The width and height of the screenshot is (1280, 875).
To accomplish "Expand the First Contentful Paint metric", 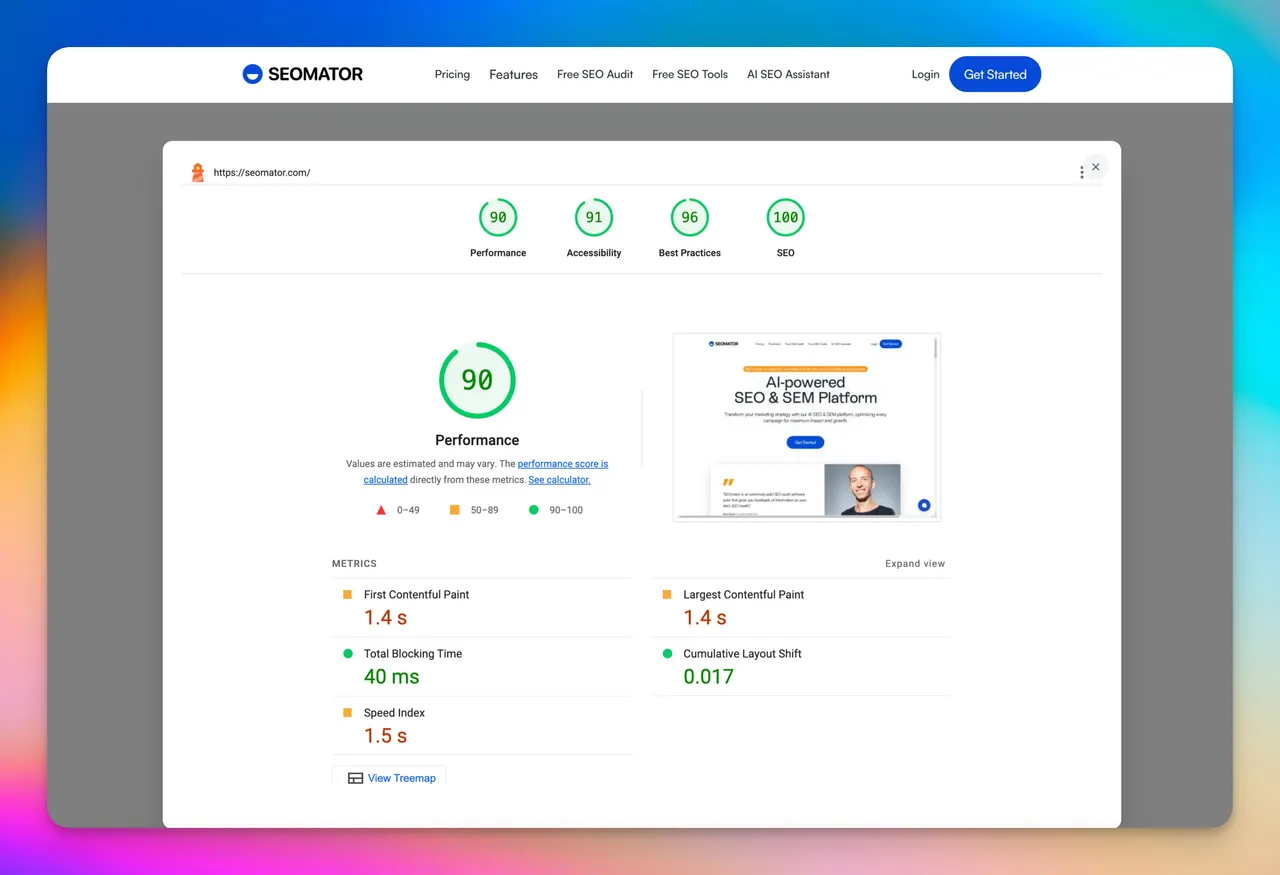I will click(x=481, y=607).
